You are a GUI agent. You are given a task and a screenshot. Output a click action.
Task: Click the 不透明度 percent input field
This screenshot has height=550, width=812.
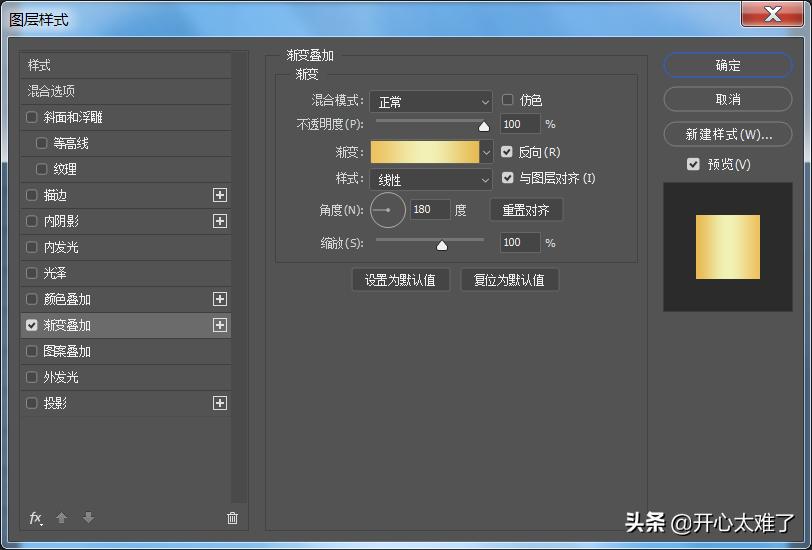coord(520,124)
